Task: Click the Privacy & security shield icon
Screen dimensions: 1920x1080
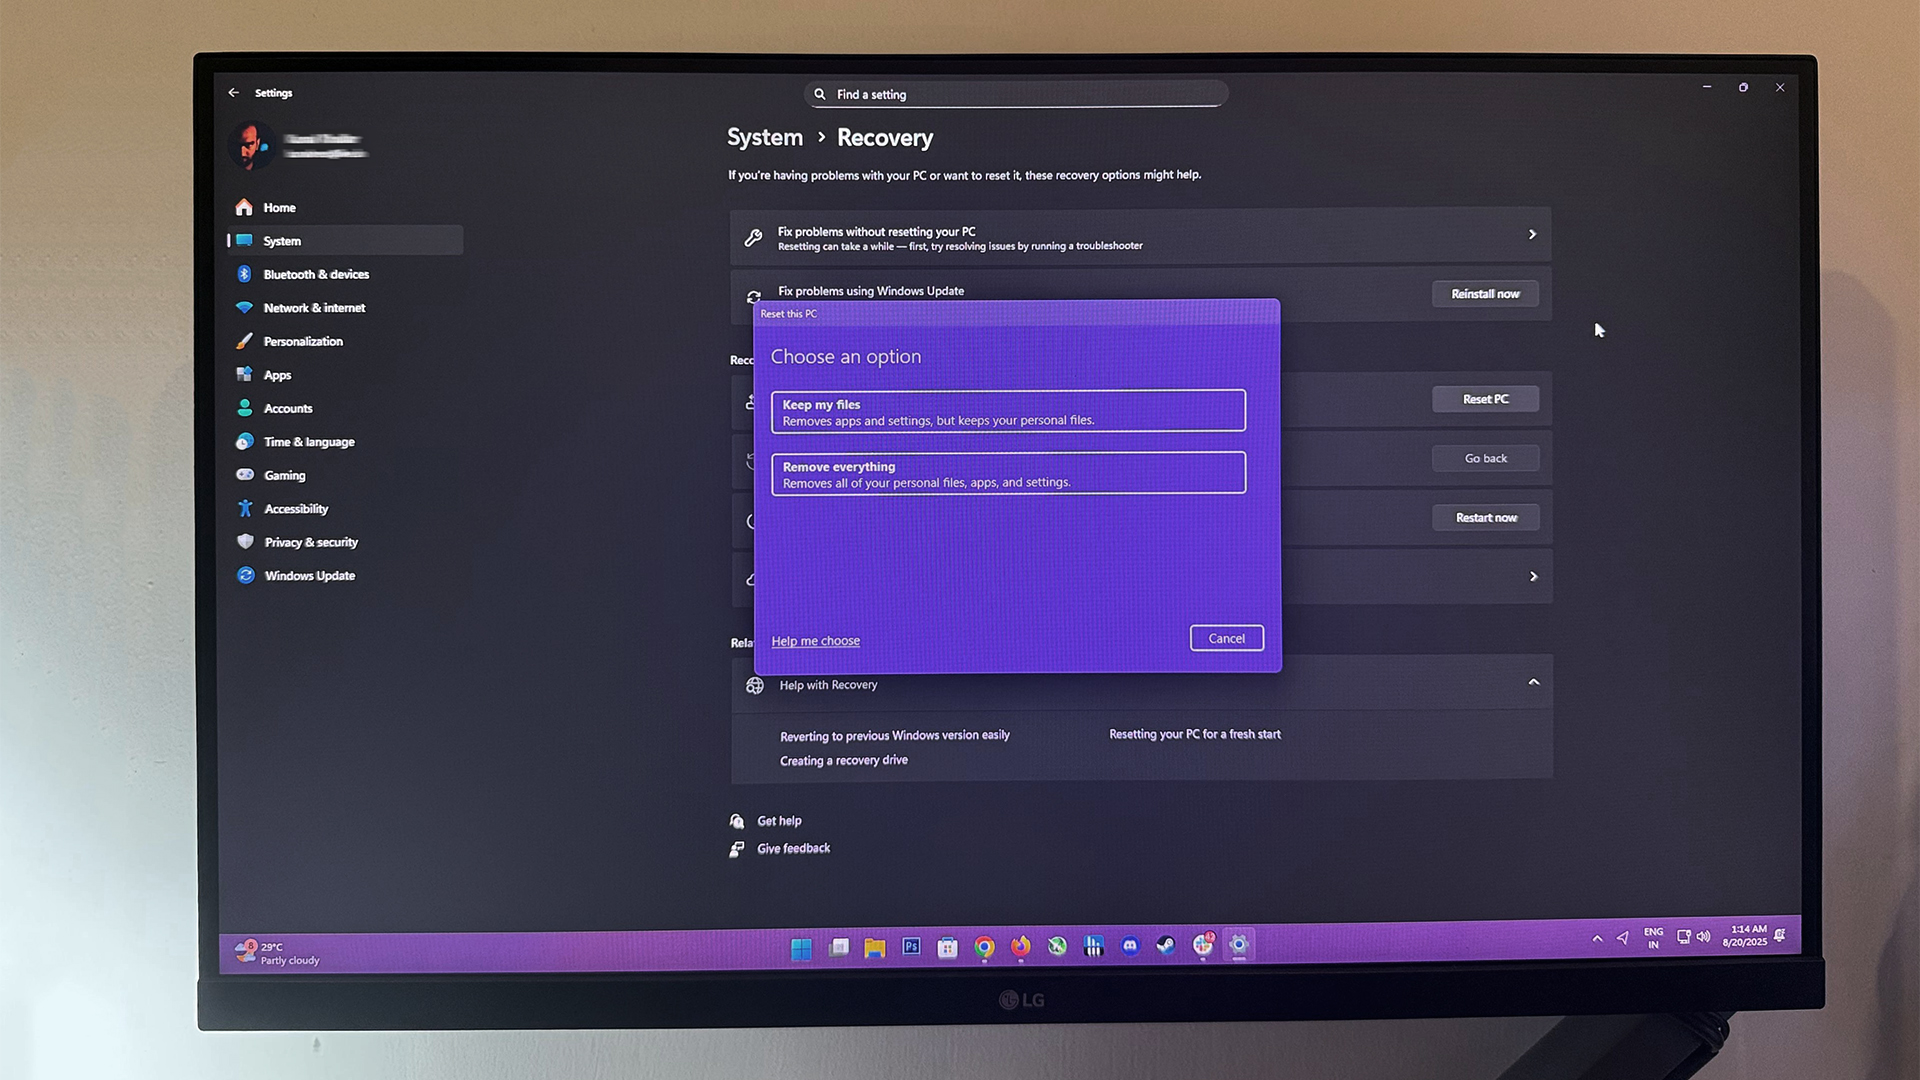Action: click(245, 542)
